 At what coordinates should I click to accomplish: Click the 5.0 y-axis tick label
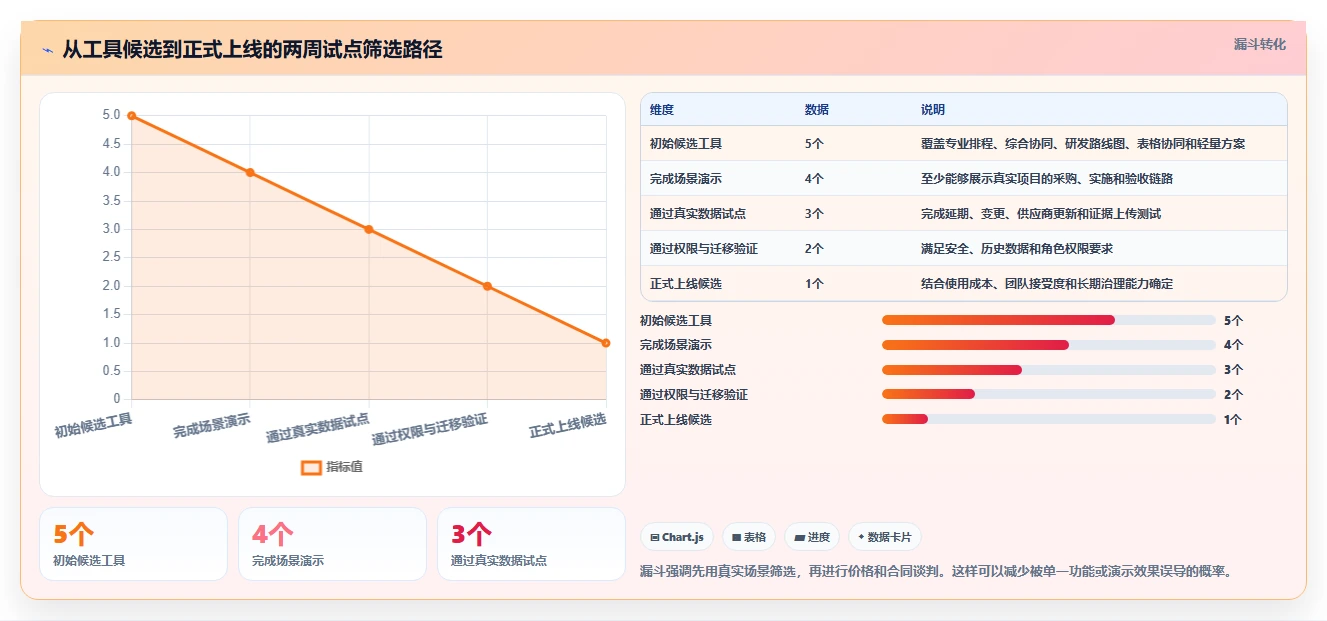pyautogui.click(x=111, y=115)
